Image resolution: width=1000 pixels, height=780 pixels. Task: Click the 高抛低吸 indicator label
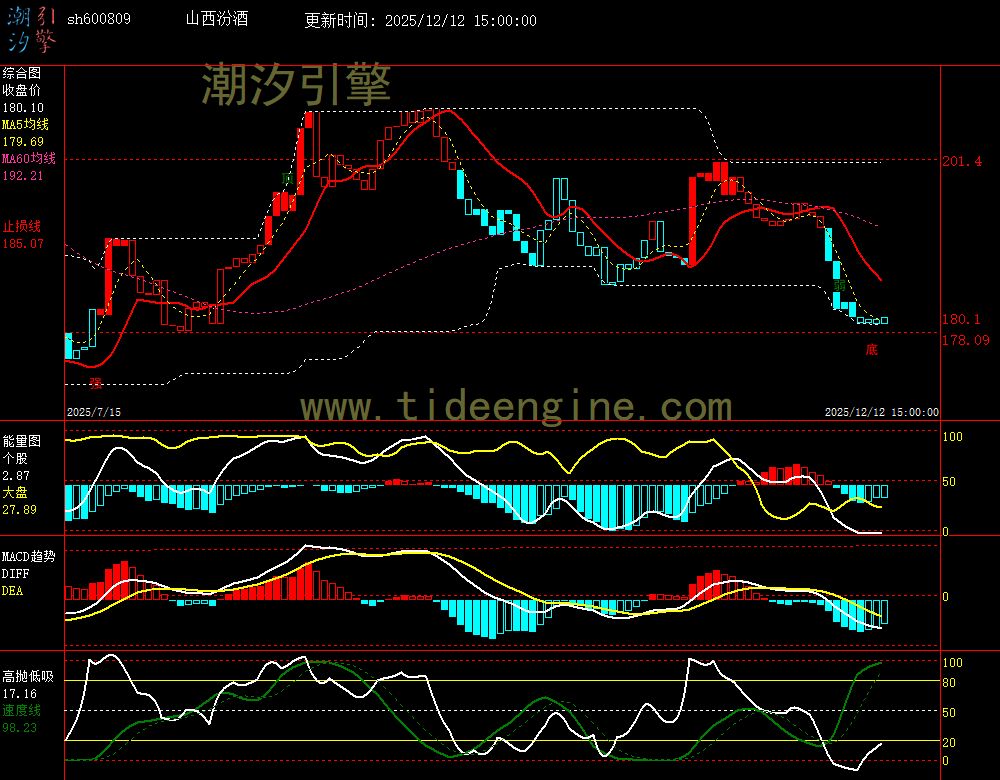coord(27,677)
